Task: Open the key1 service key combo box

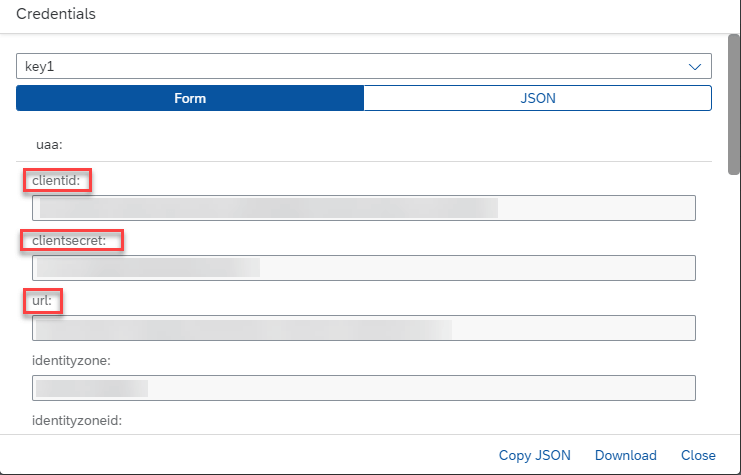Action: [x=363, y=66]
